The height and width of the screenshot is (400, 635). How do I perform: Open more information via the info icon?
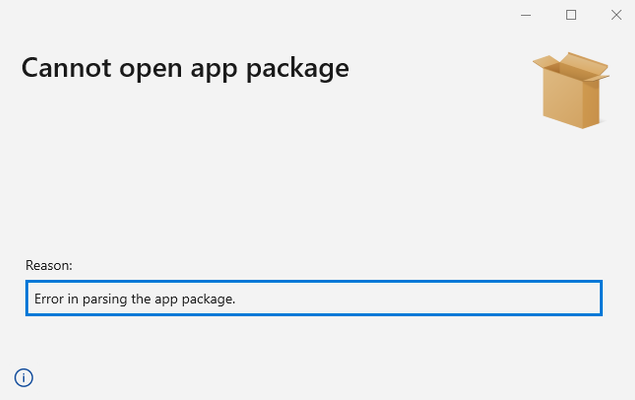(23, 378)
